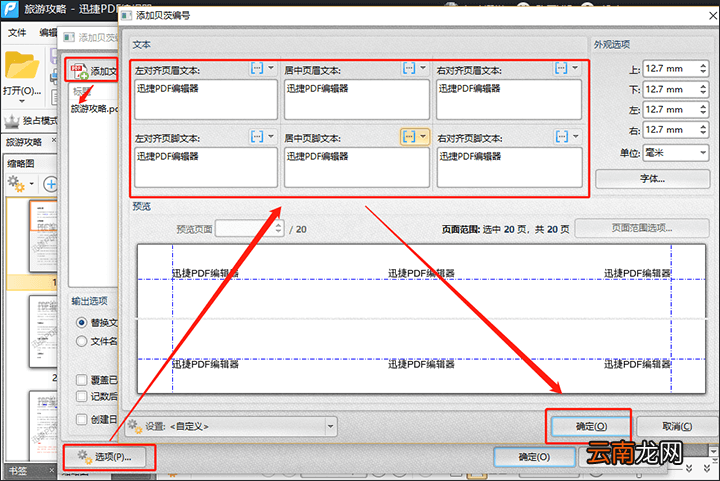Adjust the top margin 12.7 mm spinner
This screenshot has width=720, height=481.
703,68
